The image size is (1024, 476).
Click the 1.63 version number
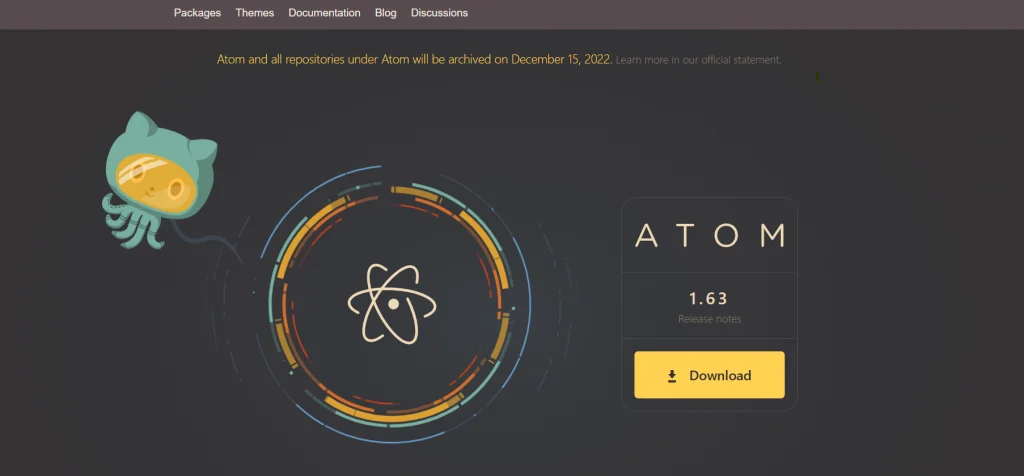click(x=709, y=298)
